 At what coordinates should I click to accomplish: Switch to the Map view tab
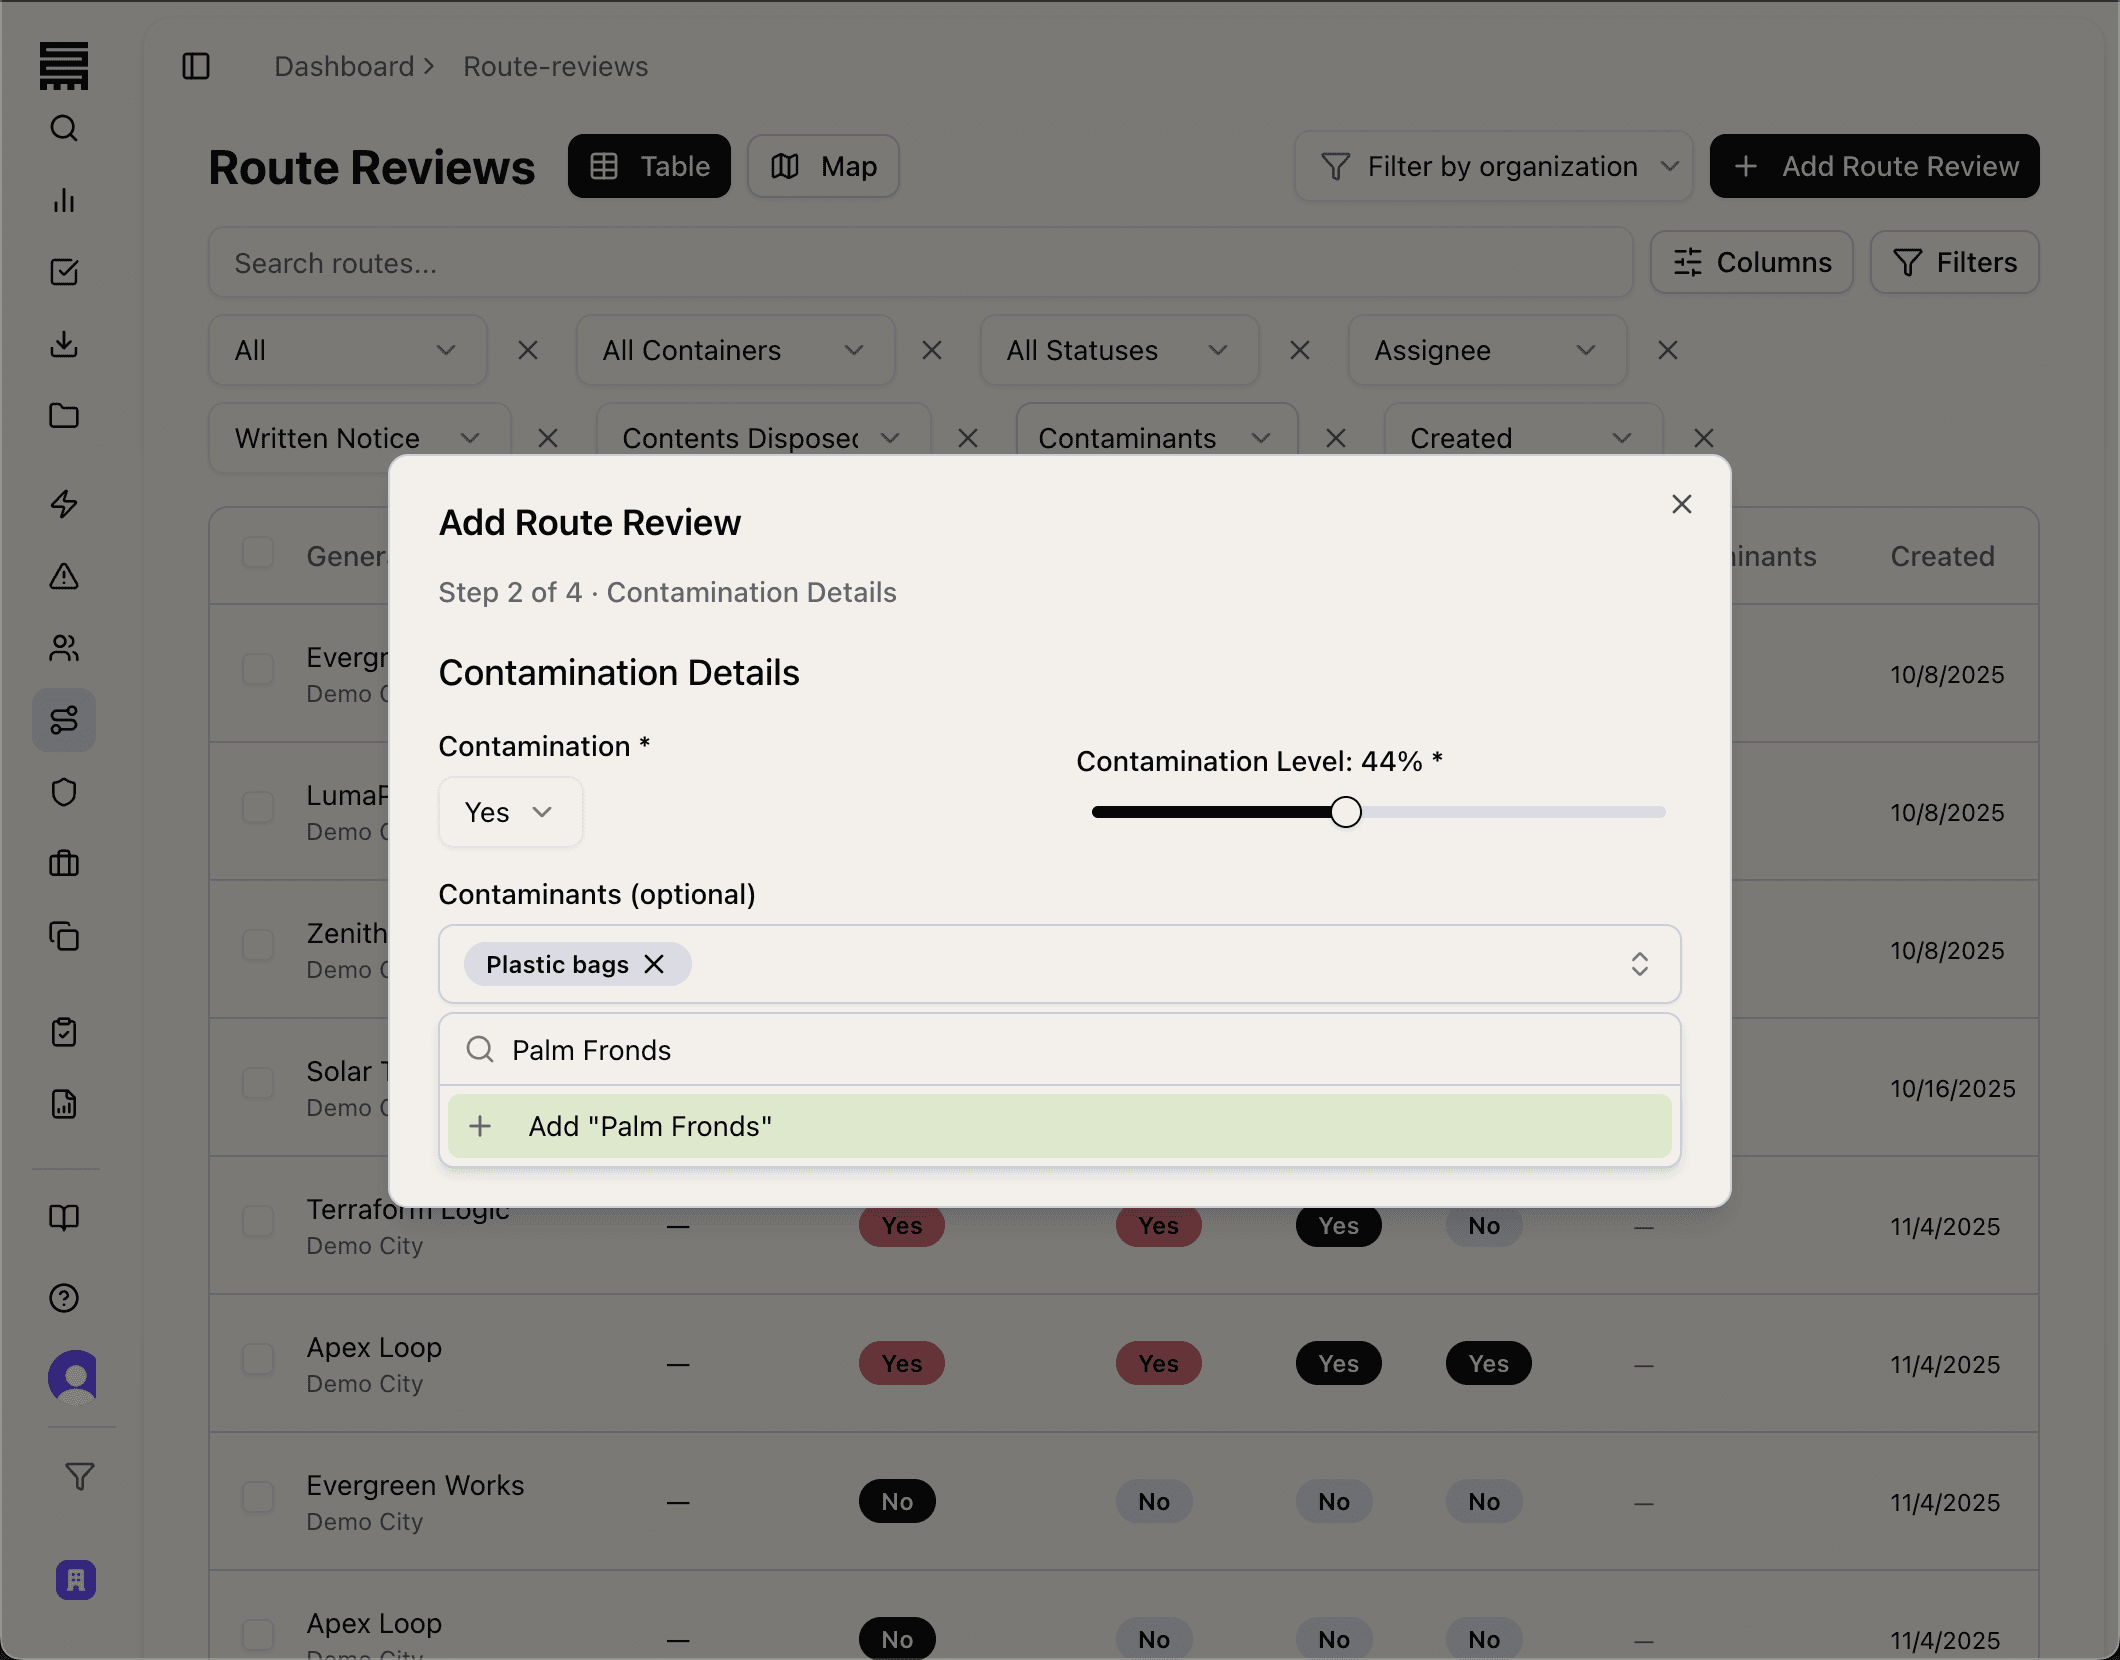tap(823, 166)
